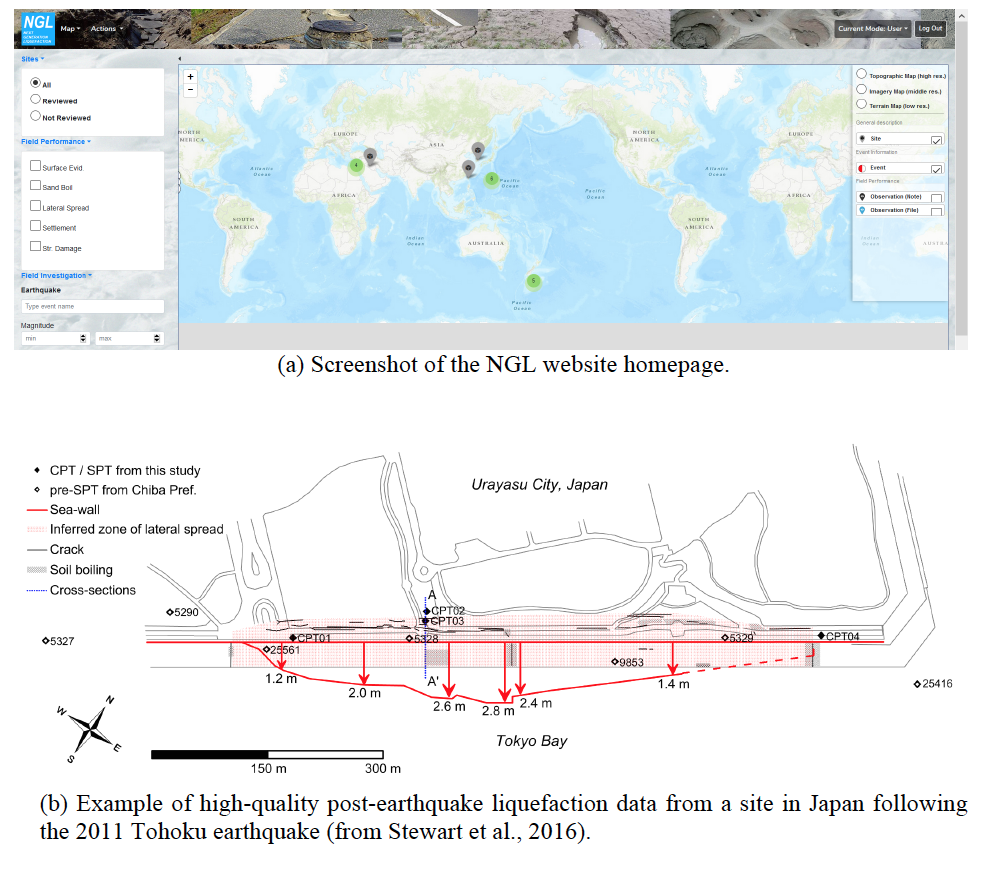Open the green cluster marker labeled 8
988x872 pixels.
pos(491,179)
